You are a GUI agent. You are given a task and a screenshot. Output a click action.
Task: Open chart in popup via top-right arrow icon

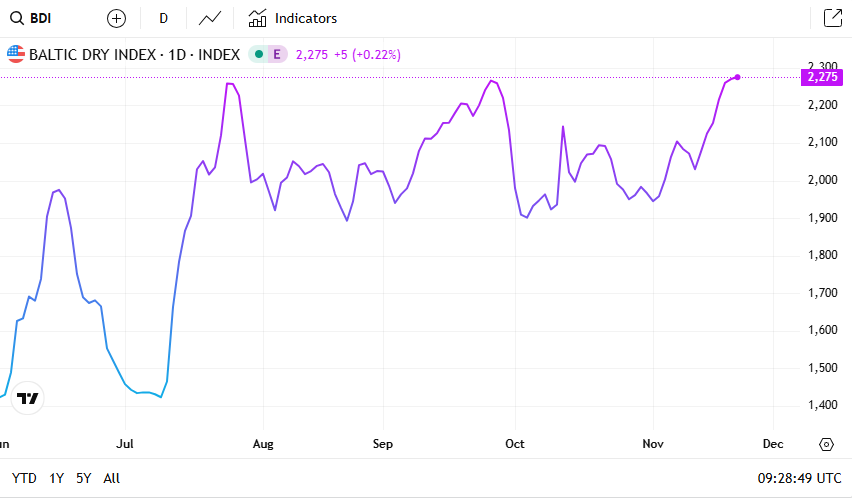(832, 18)
